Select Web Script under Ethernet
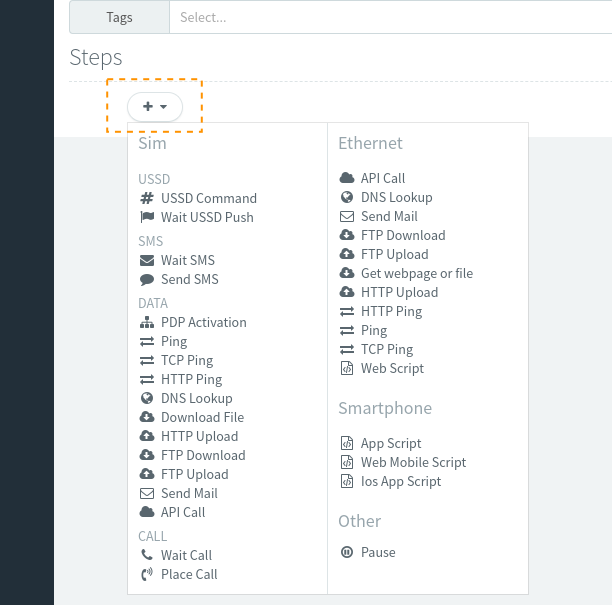Image resolution: width=612 pixels, height=605 pixels. coord(392,368)
